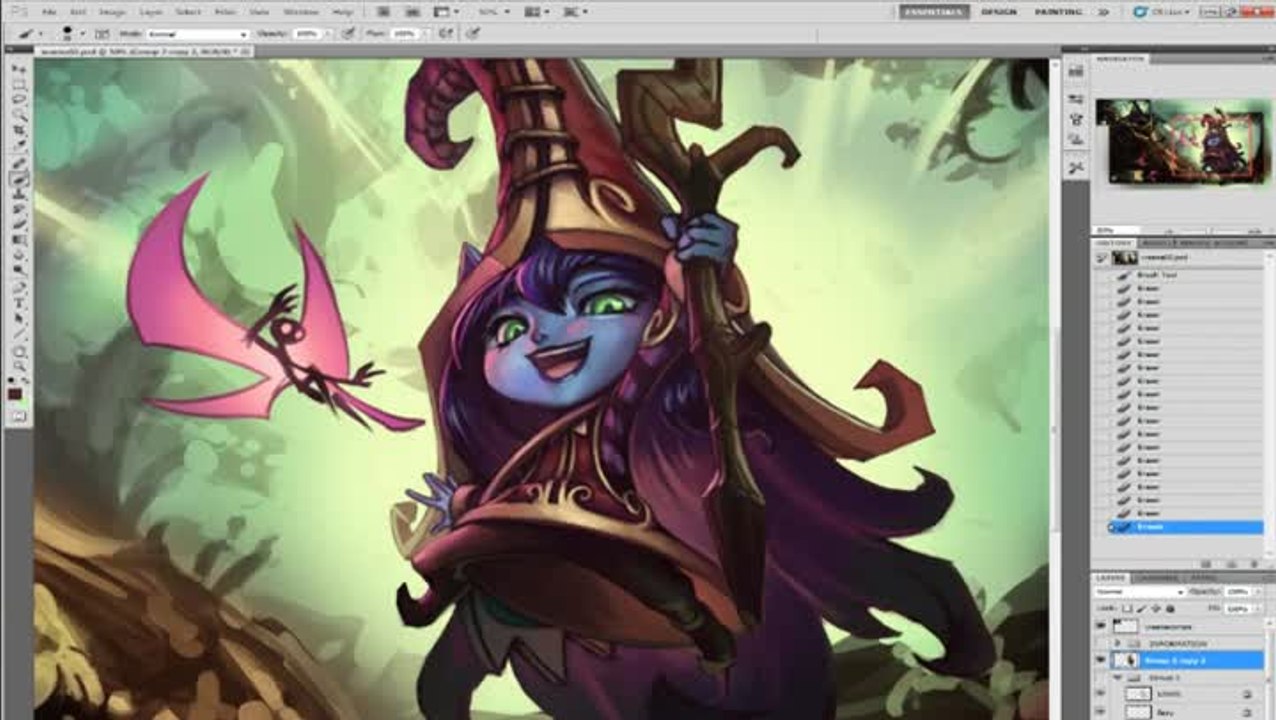Select the Rectangular Marquee tool
Viewport: 1276px width, 720px height.
[19, 84]
